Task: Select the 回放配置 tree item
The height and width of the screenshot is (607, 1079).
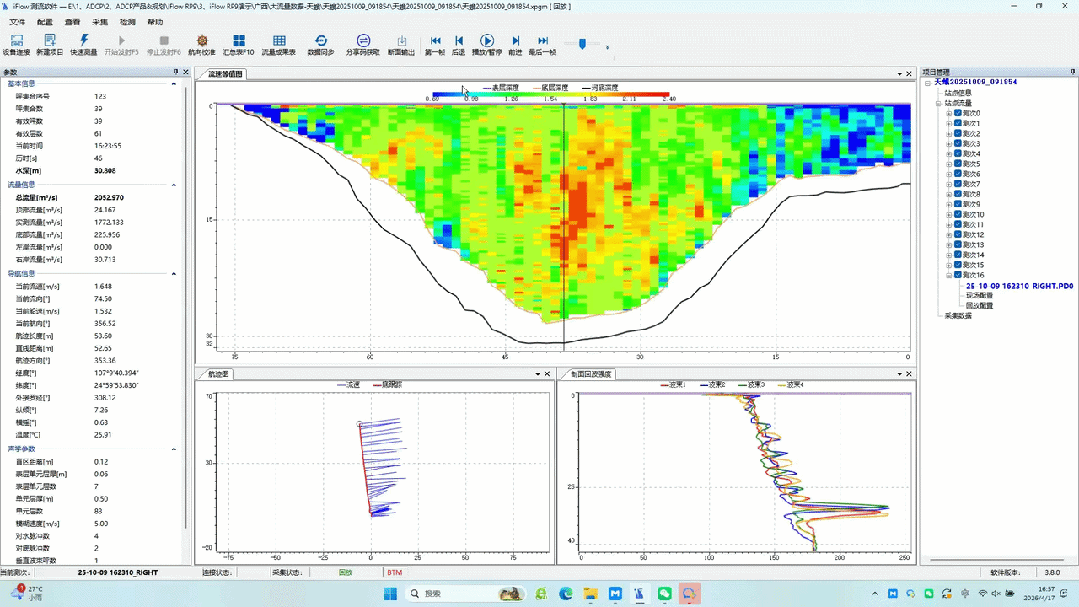Action: point(979,306)
